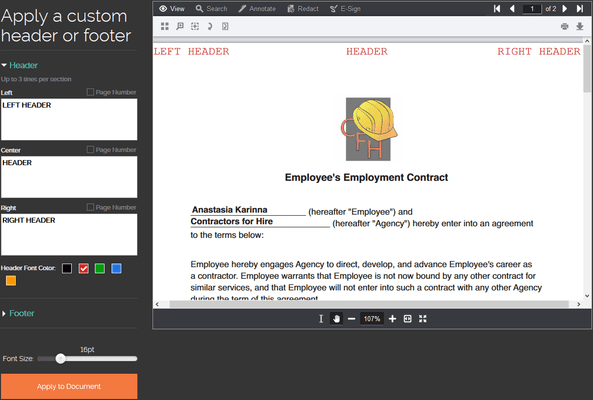Open the View menu tab

click(x=172, y=9)
